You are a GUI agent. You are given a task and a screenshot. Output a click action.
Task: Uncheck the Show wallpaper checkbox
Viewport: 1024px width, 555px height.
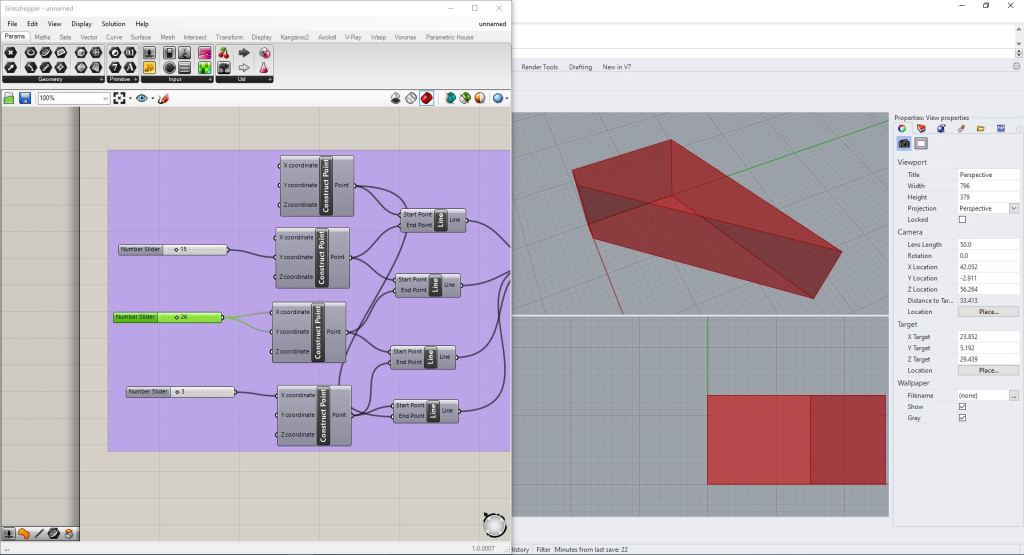click(x=962, y=407)
